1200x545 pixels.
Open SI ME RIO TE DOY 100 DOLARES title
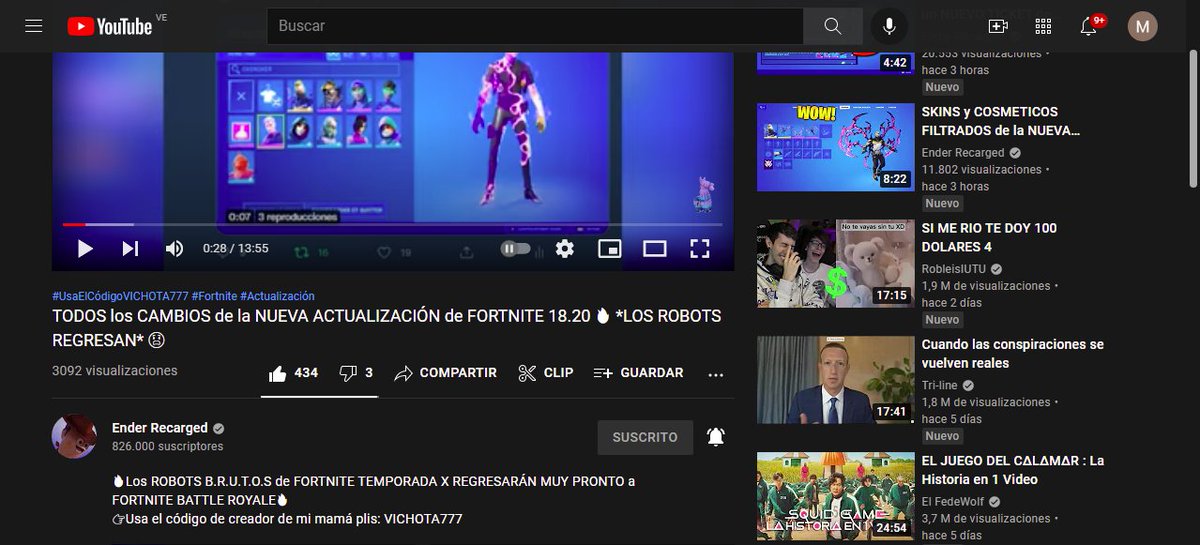[x=989, y=237]
